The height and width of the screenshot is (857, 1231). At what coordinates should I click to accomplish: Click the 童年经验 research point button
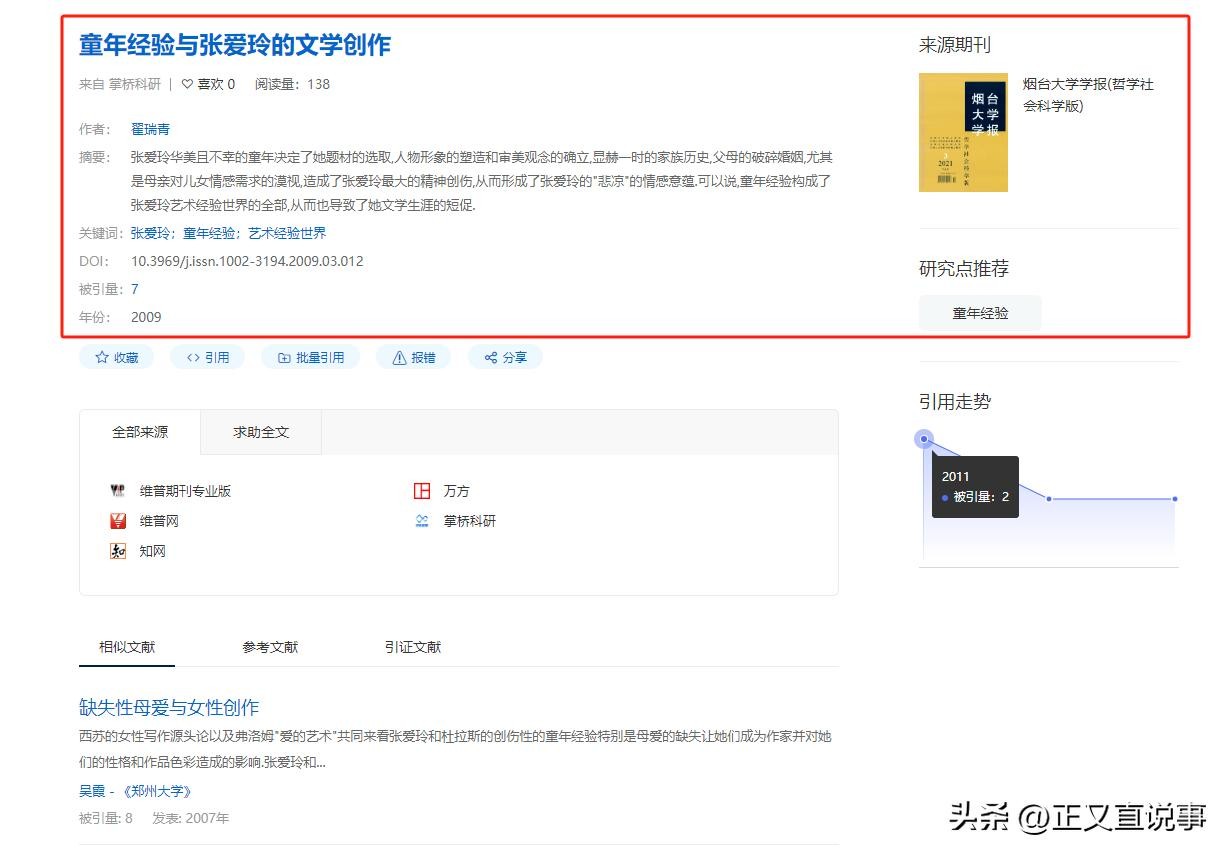pos(980,313)
